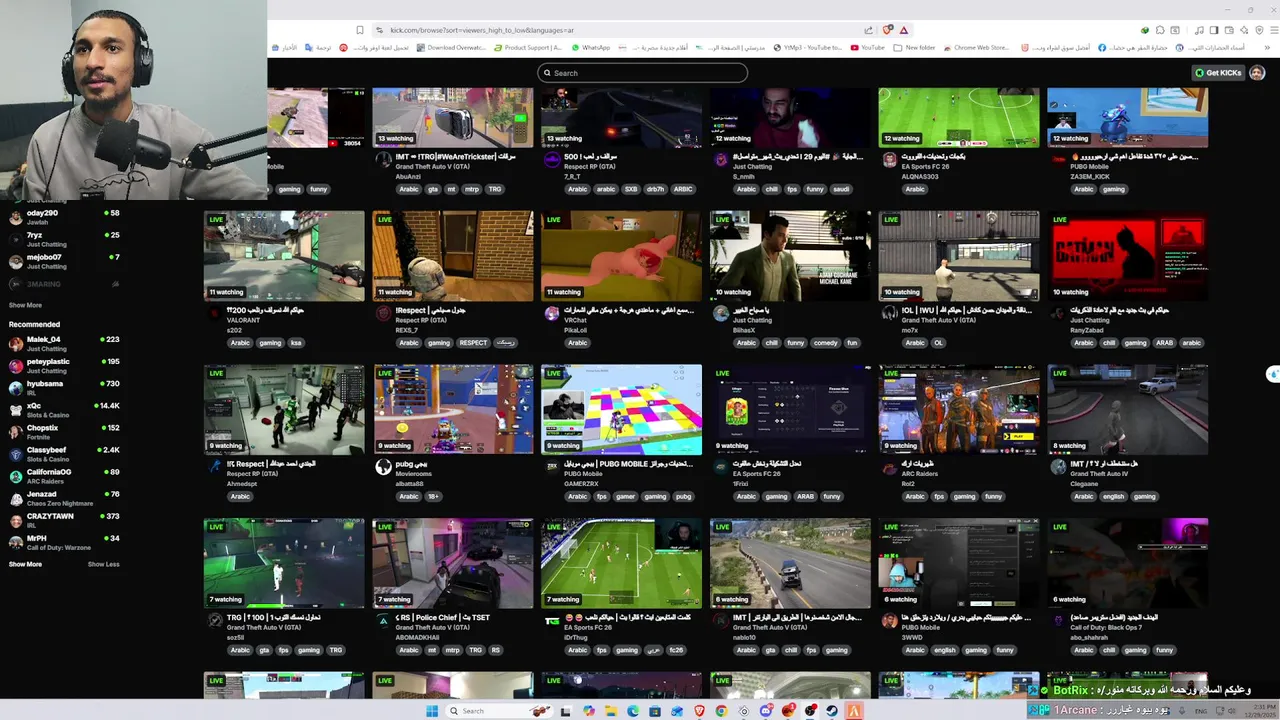Click the fc26 tag under iDrThug stream
Image resolution: width=1280 pixels, height=720 pixels.
677,650
